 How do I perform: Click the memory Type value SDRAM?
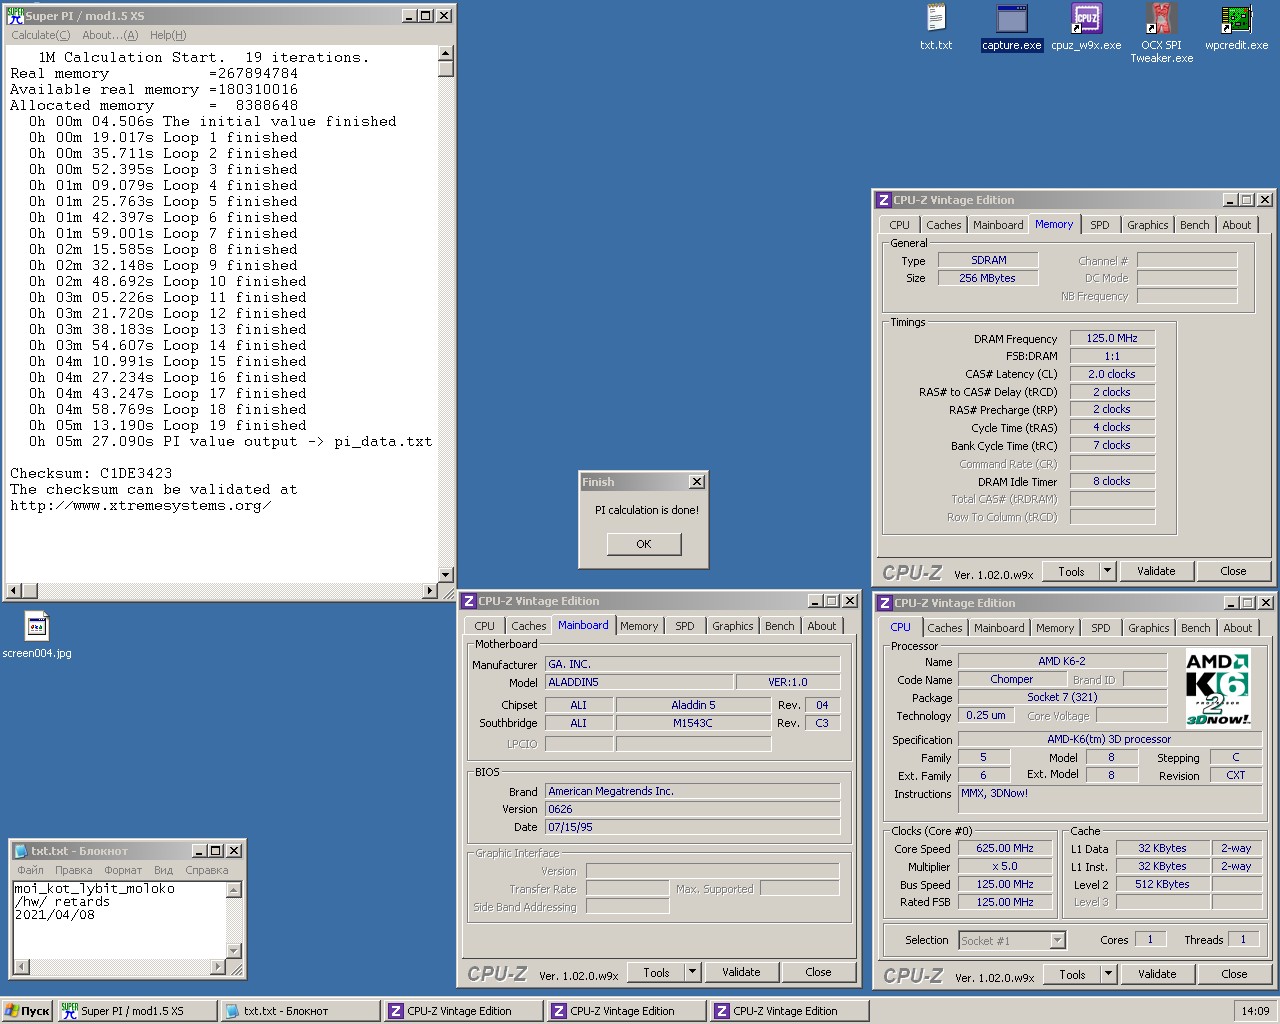point(988,260)
